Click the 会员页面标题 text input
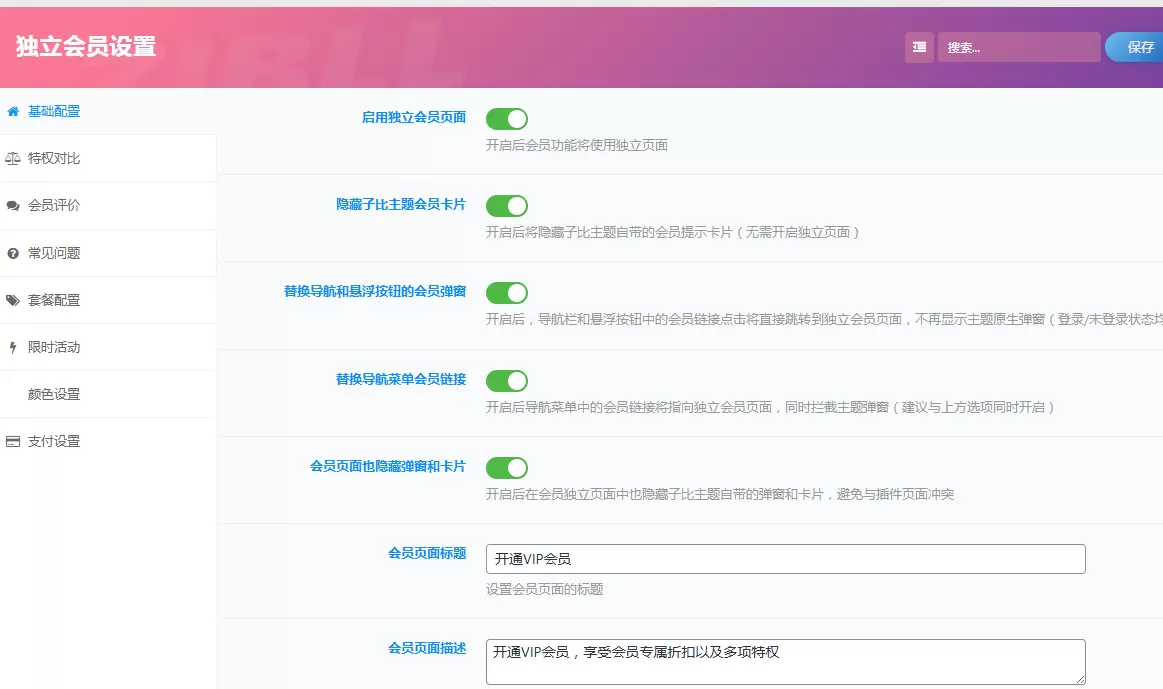The width and height of the screenshot is (1163, 689). [785, 558]
